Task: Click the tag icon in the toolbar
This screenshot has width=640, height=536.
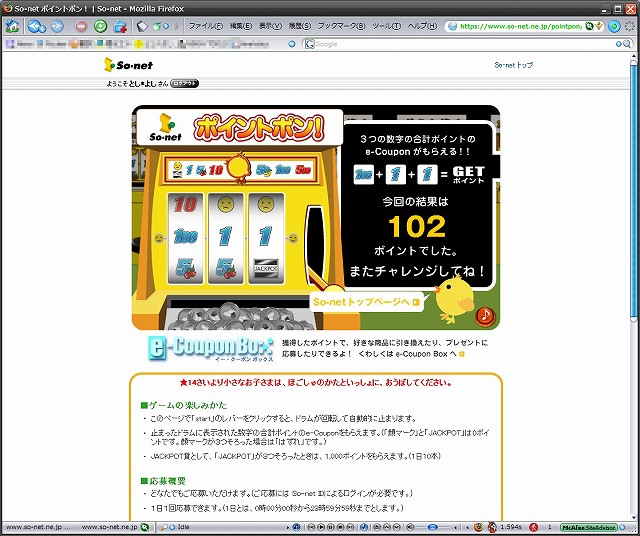Action: pyautogui.click(x=142, y=27)
